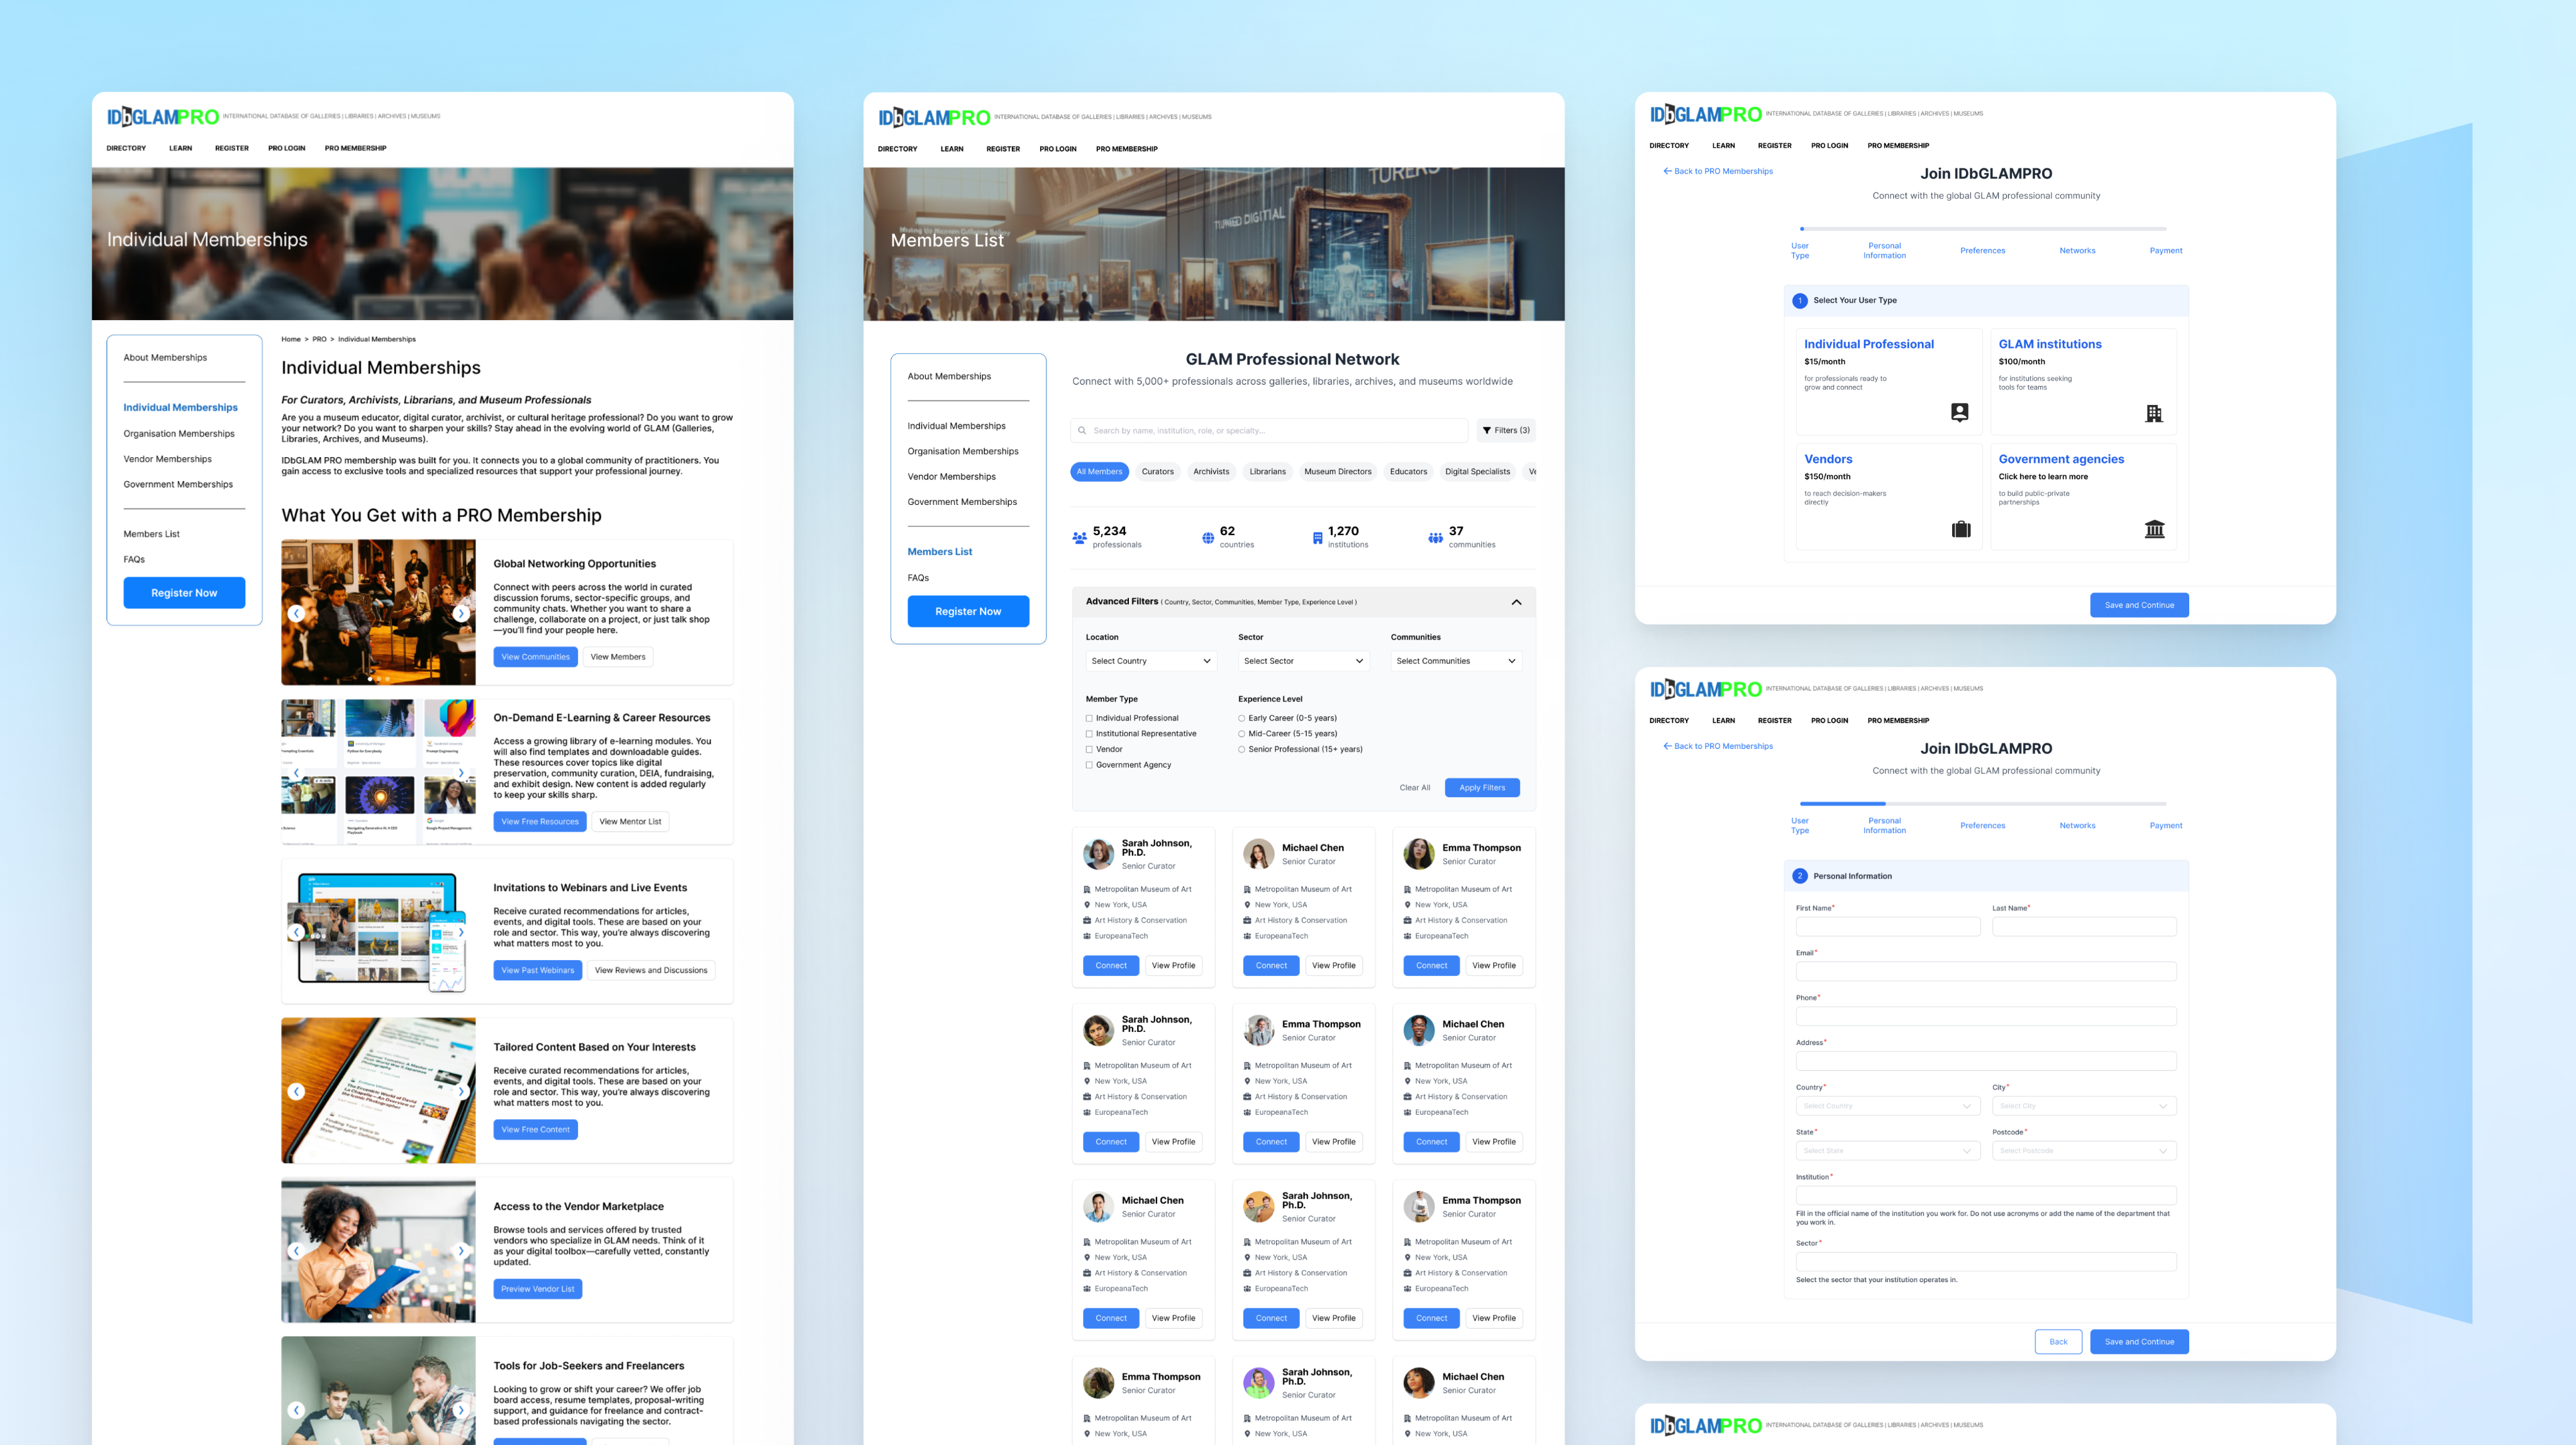Collapse the Advanced Filters panel
Viewport: 2576px width, 1445px height.
[x=1516, y=602]
